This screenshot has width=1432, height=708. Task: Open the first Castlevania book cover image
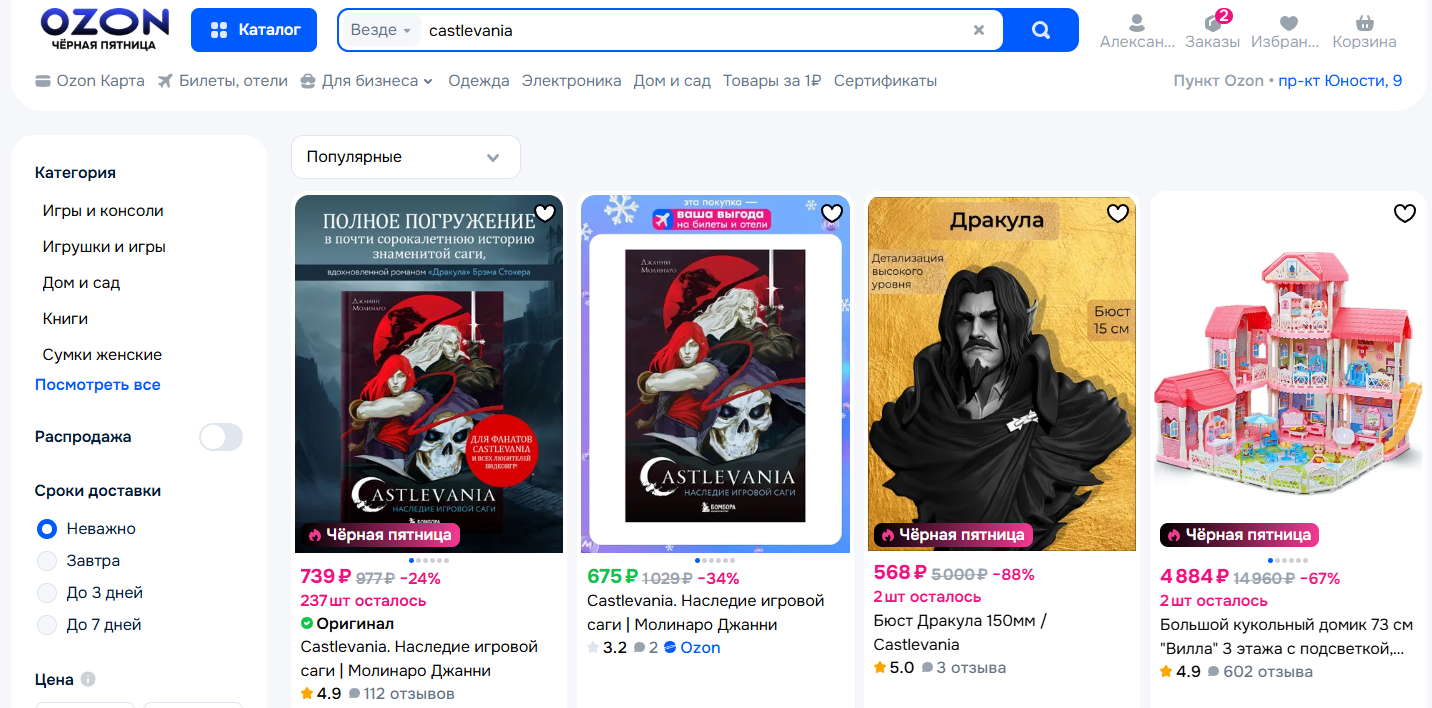(429, 373)
